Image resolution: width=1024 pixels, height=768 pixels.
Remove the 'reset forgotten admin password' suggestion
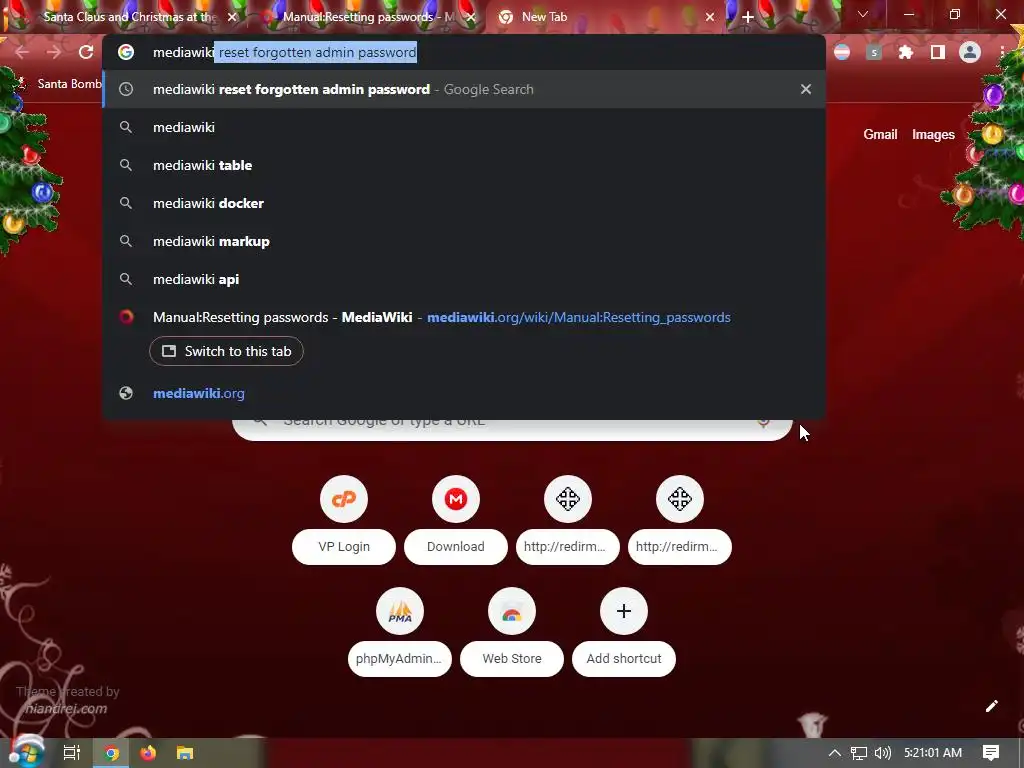(x=806, y=89)
